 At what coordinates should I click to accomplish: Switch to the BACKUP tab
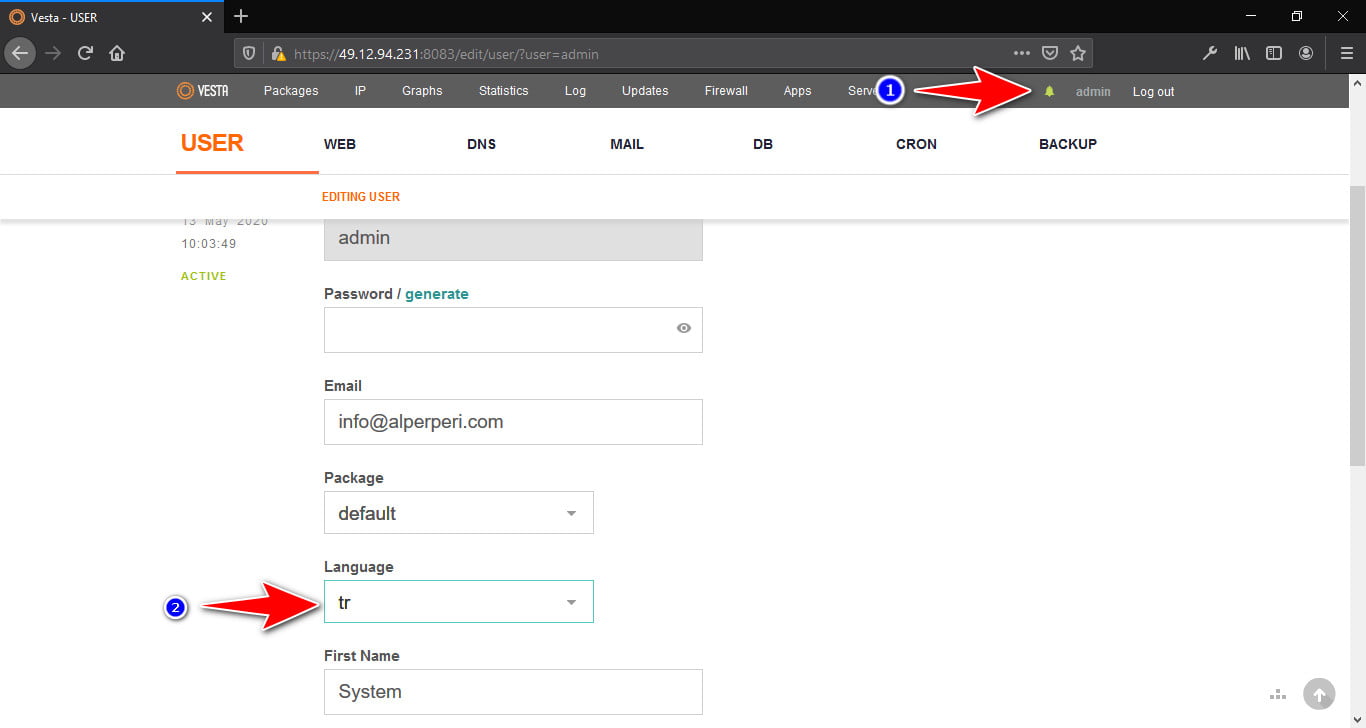click(1068, 144)
